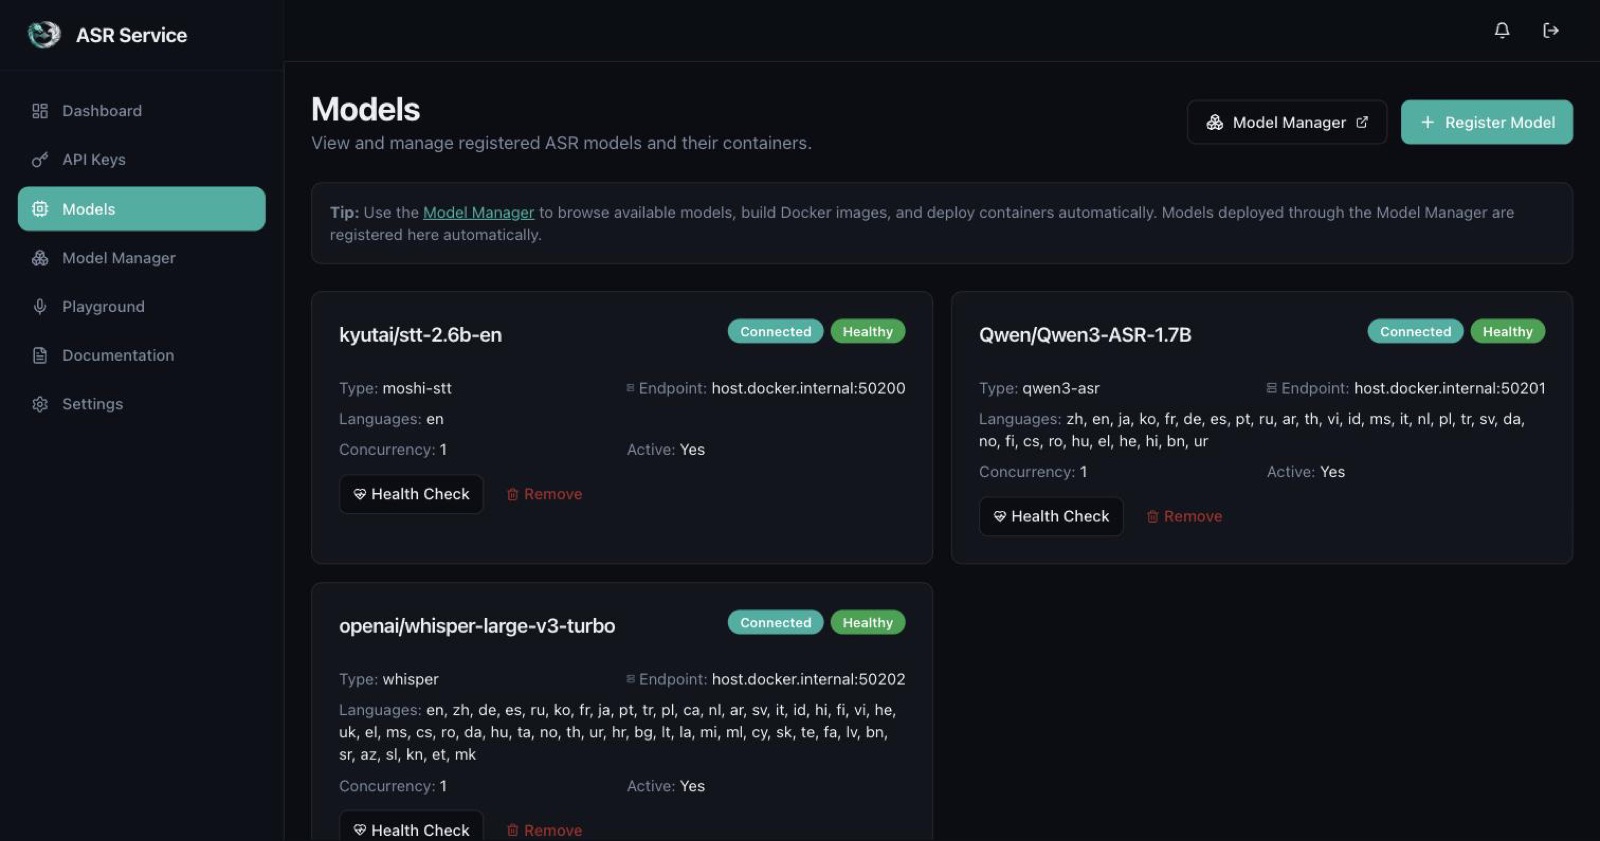1600x841 pixels.
Task: Click endpoint host.docker.internal:50200
Action: [x=808, y=388]
